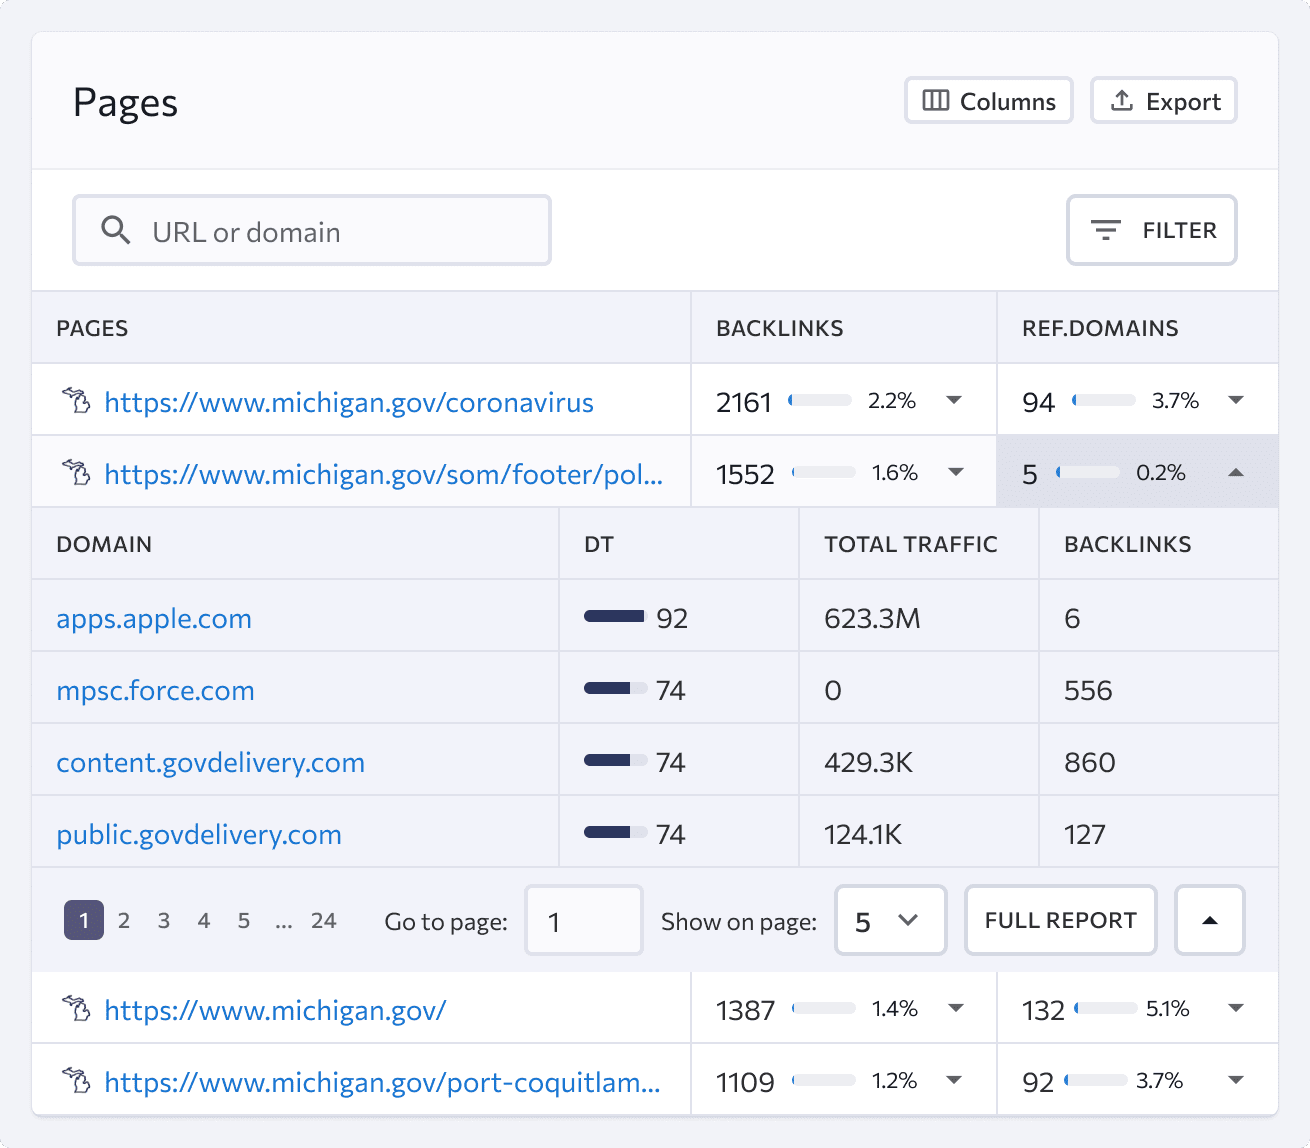Click the DT 92 bar for apps.apple.com

point(614,616)
